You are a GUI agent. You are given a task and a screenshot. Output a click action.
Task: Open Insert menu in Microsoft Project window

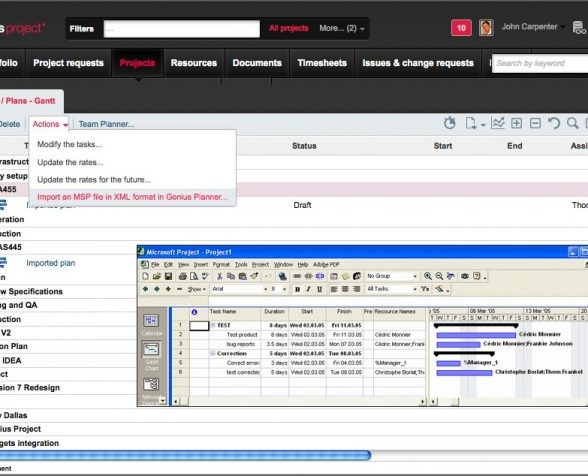click(x=201, y=264)
